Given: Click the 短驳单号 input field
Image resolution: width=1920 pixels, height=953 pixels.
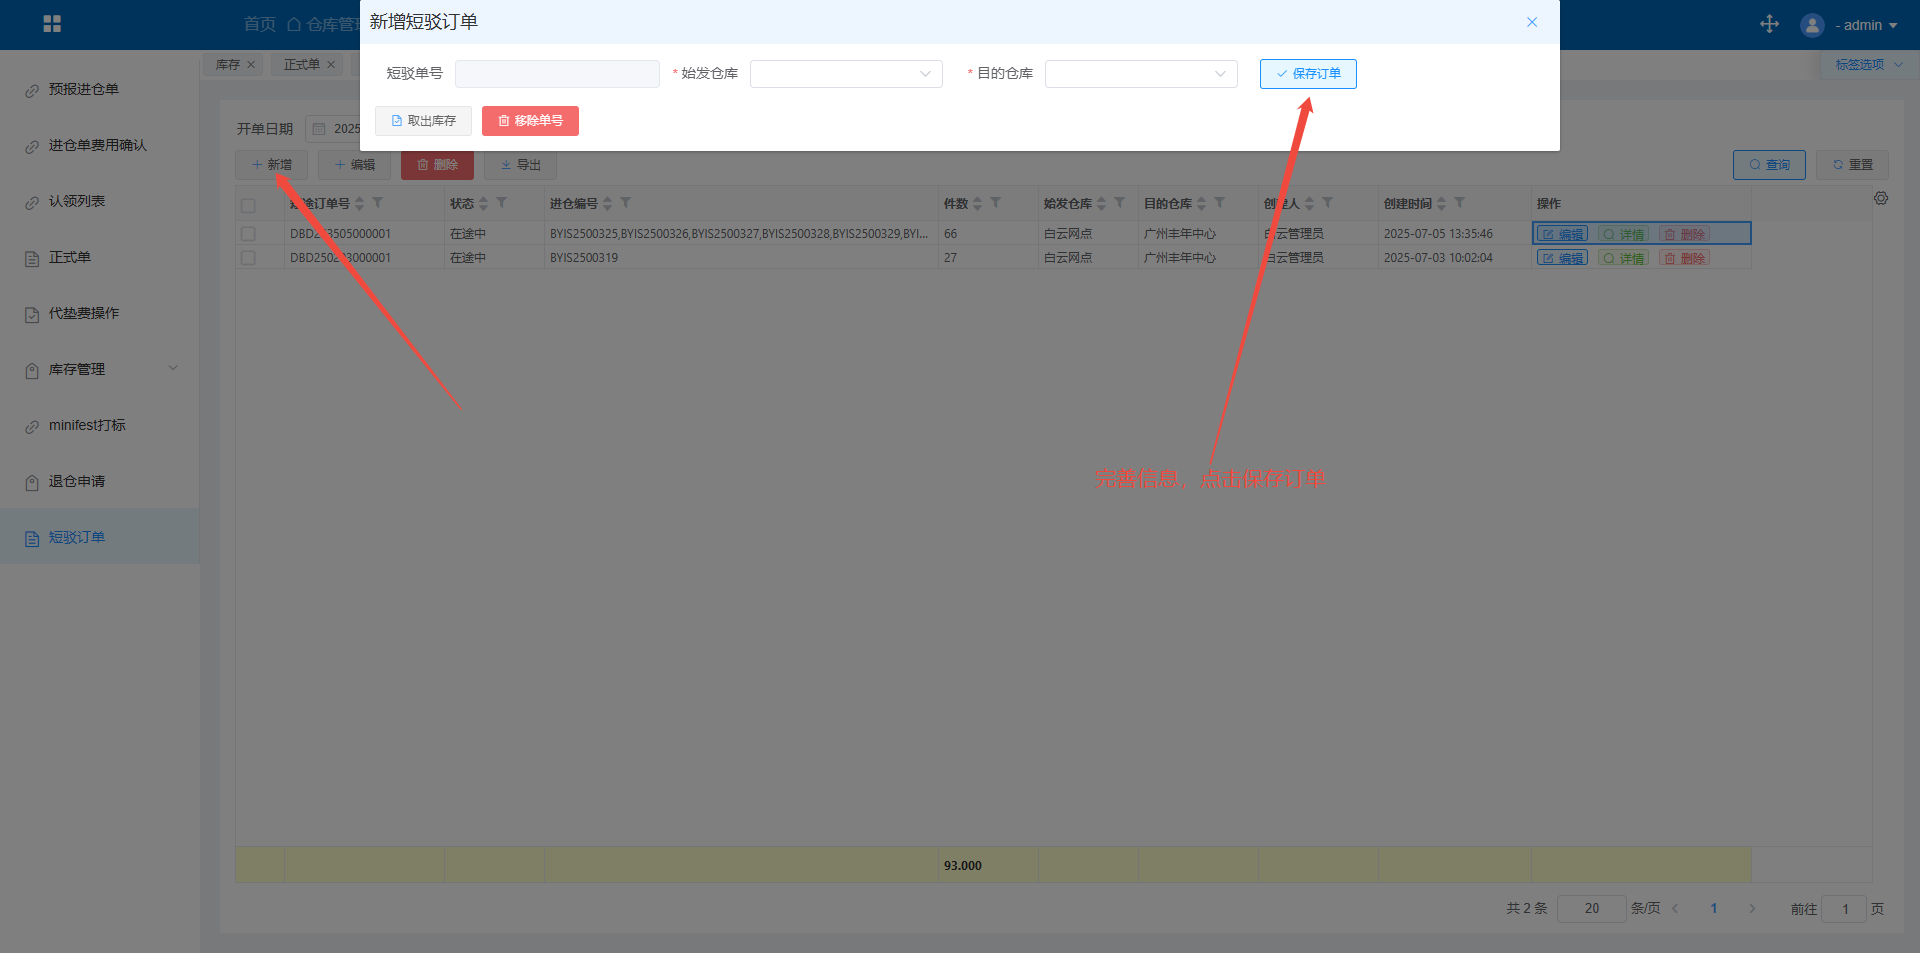Looking at the screenshot, I should [x=557, y=74].
